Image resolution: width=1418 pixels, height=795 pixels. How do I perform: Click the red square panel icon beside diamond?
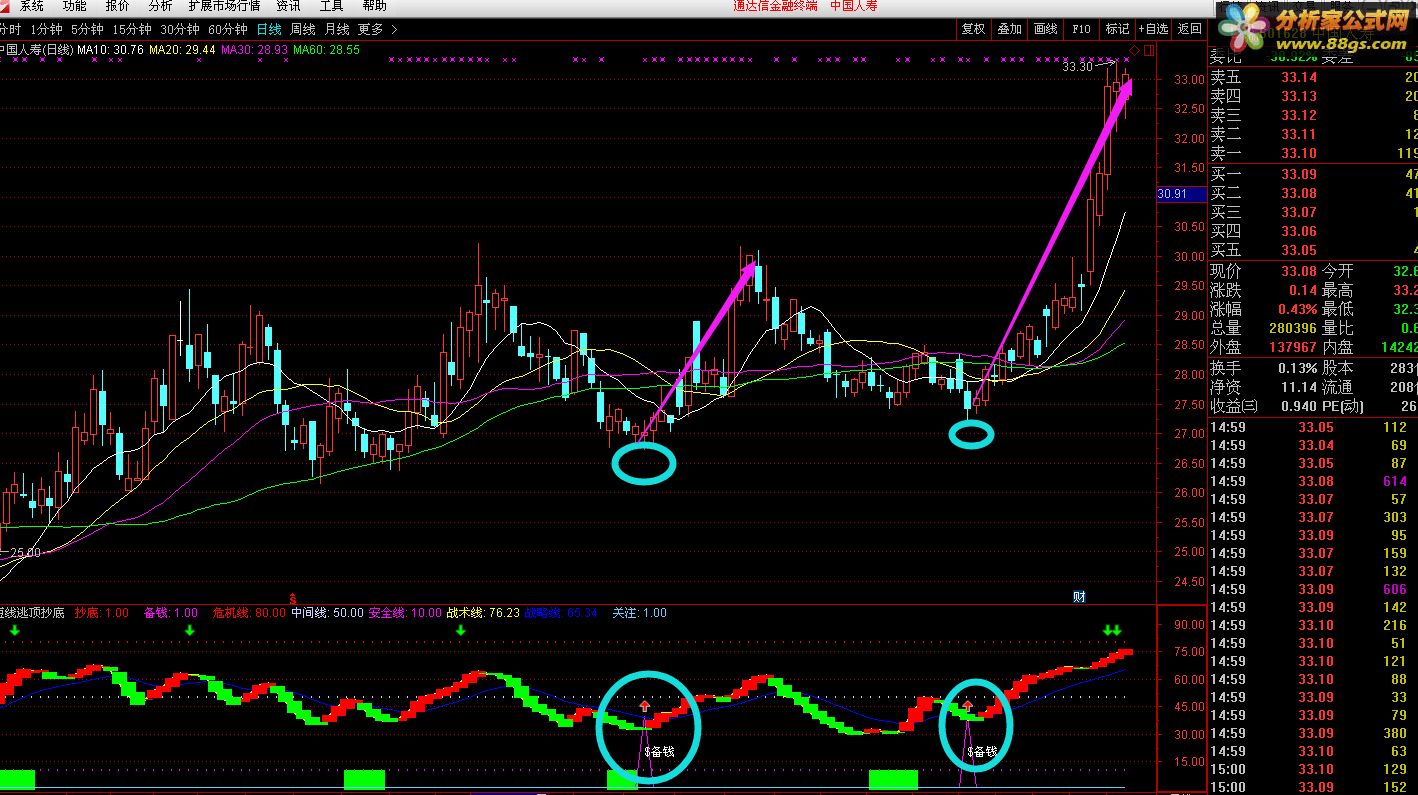tap(1149, 49)
